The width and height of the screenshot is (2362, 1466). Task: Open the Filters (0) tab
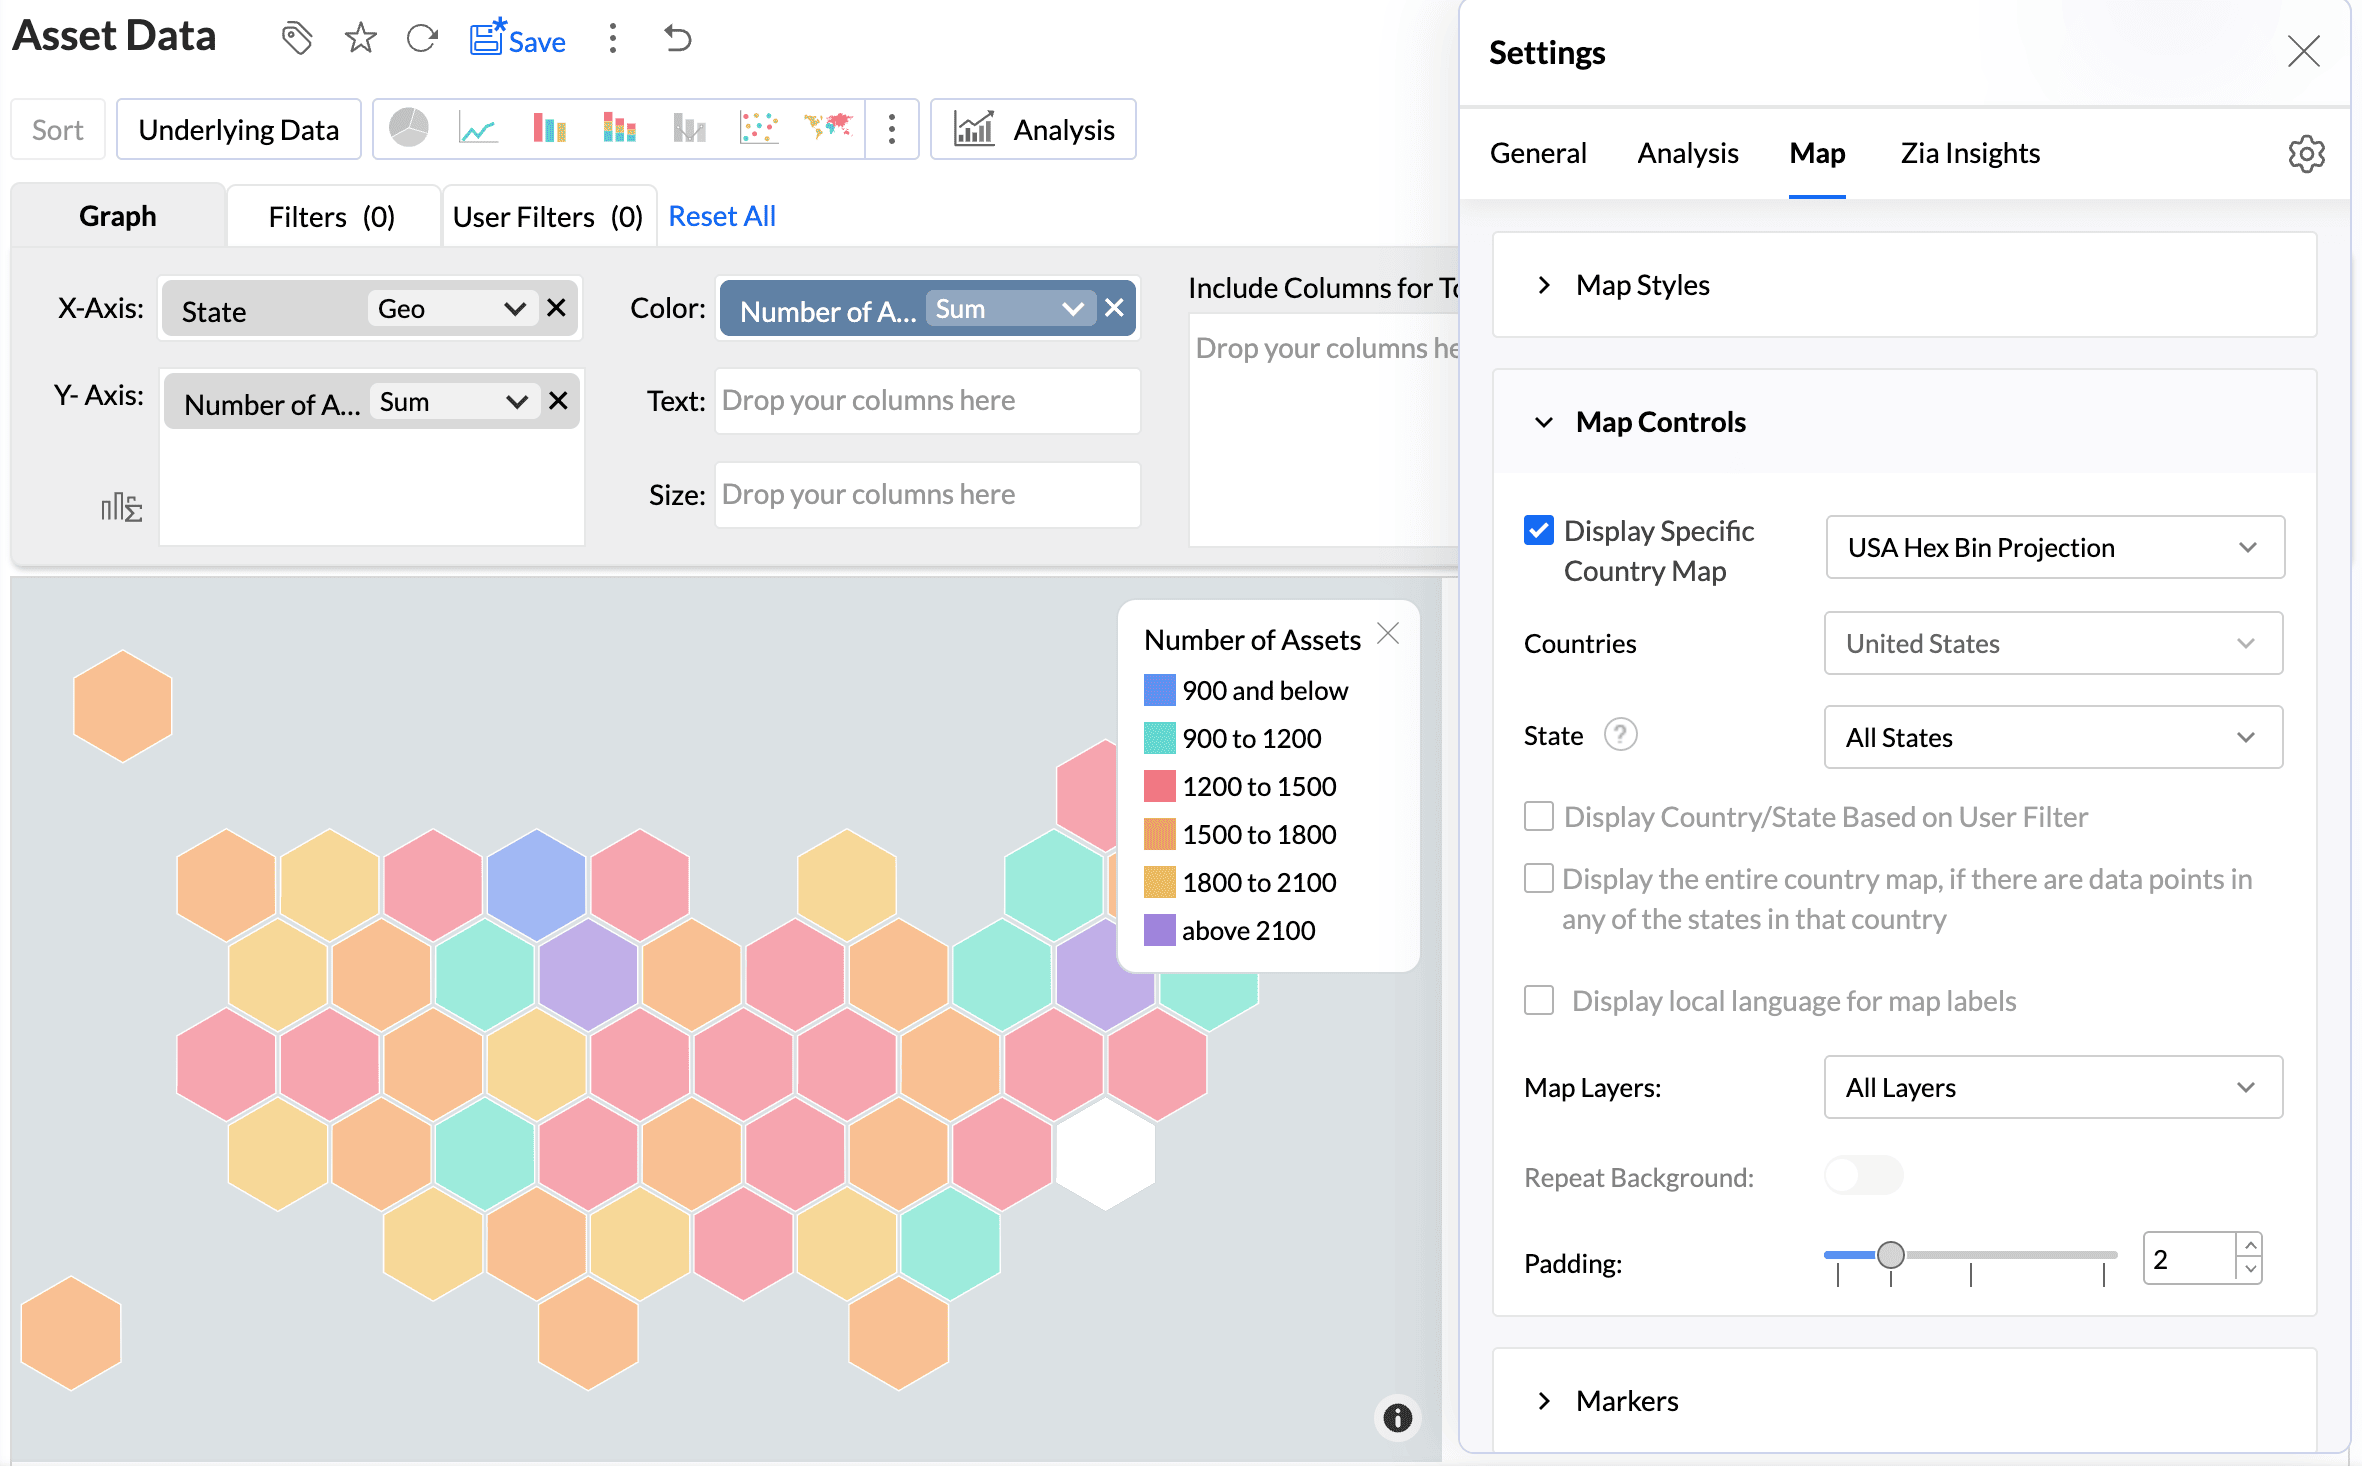coord(332,216)
